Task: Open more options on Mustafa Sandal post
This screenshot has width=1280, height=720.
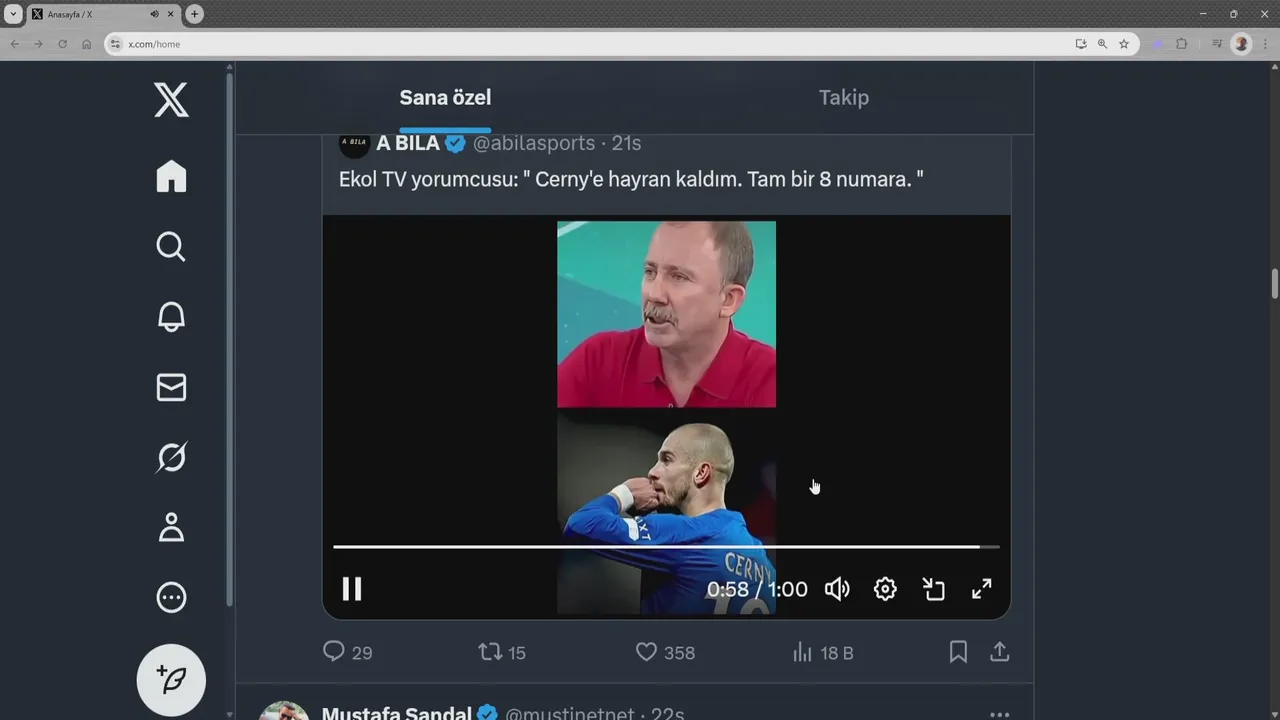Action: point(999,714)
